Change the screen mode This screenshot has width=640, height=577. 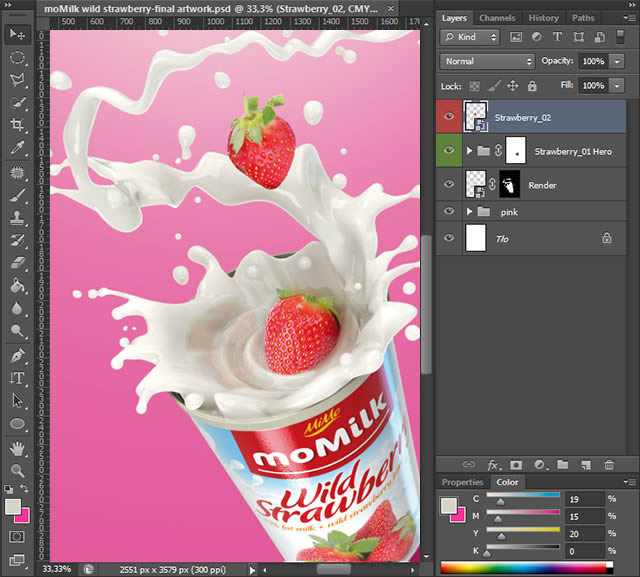17,560
